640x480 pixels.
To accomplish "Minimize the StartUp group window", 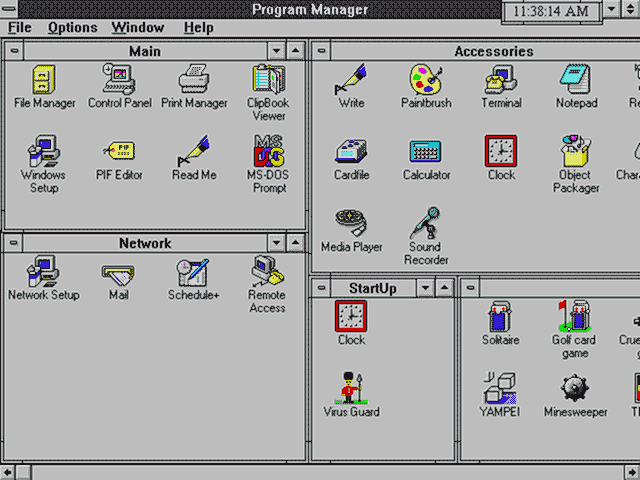I will [425, 288].
